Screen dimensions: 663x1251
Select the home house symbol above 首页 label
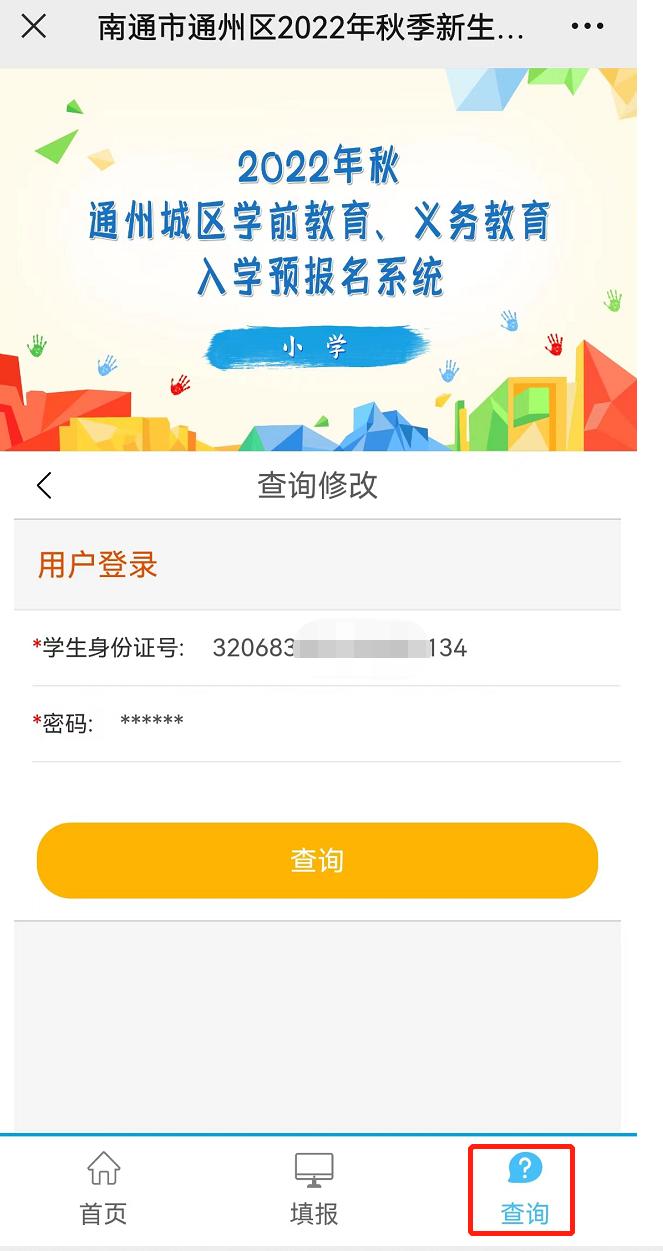coord(103,1168)
